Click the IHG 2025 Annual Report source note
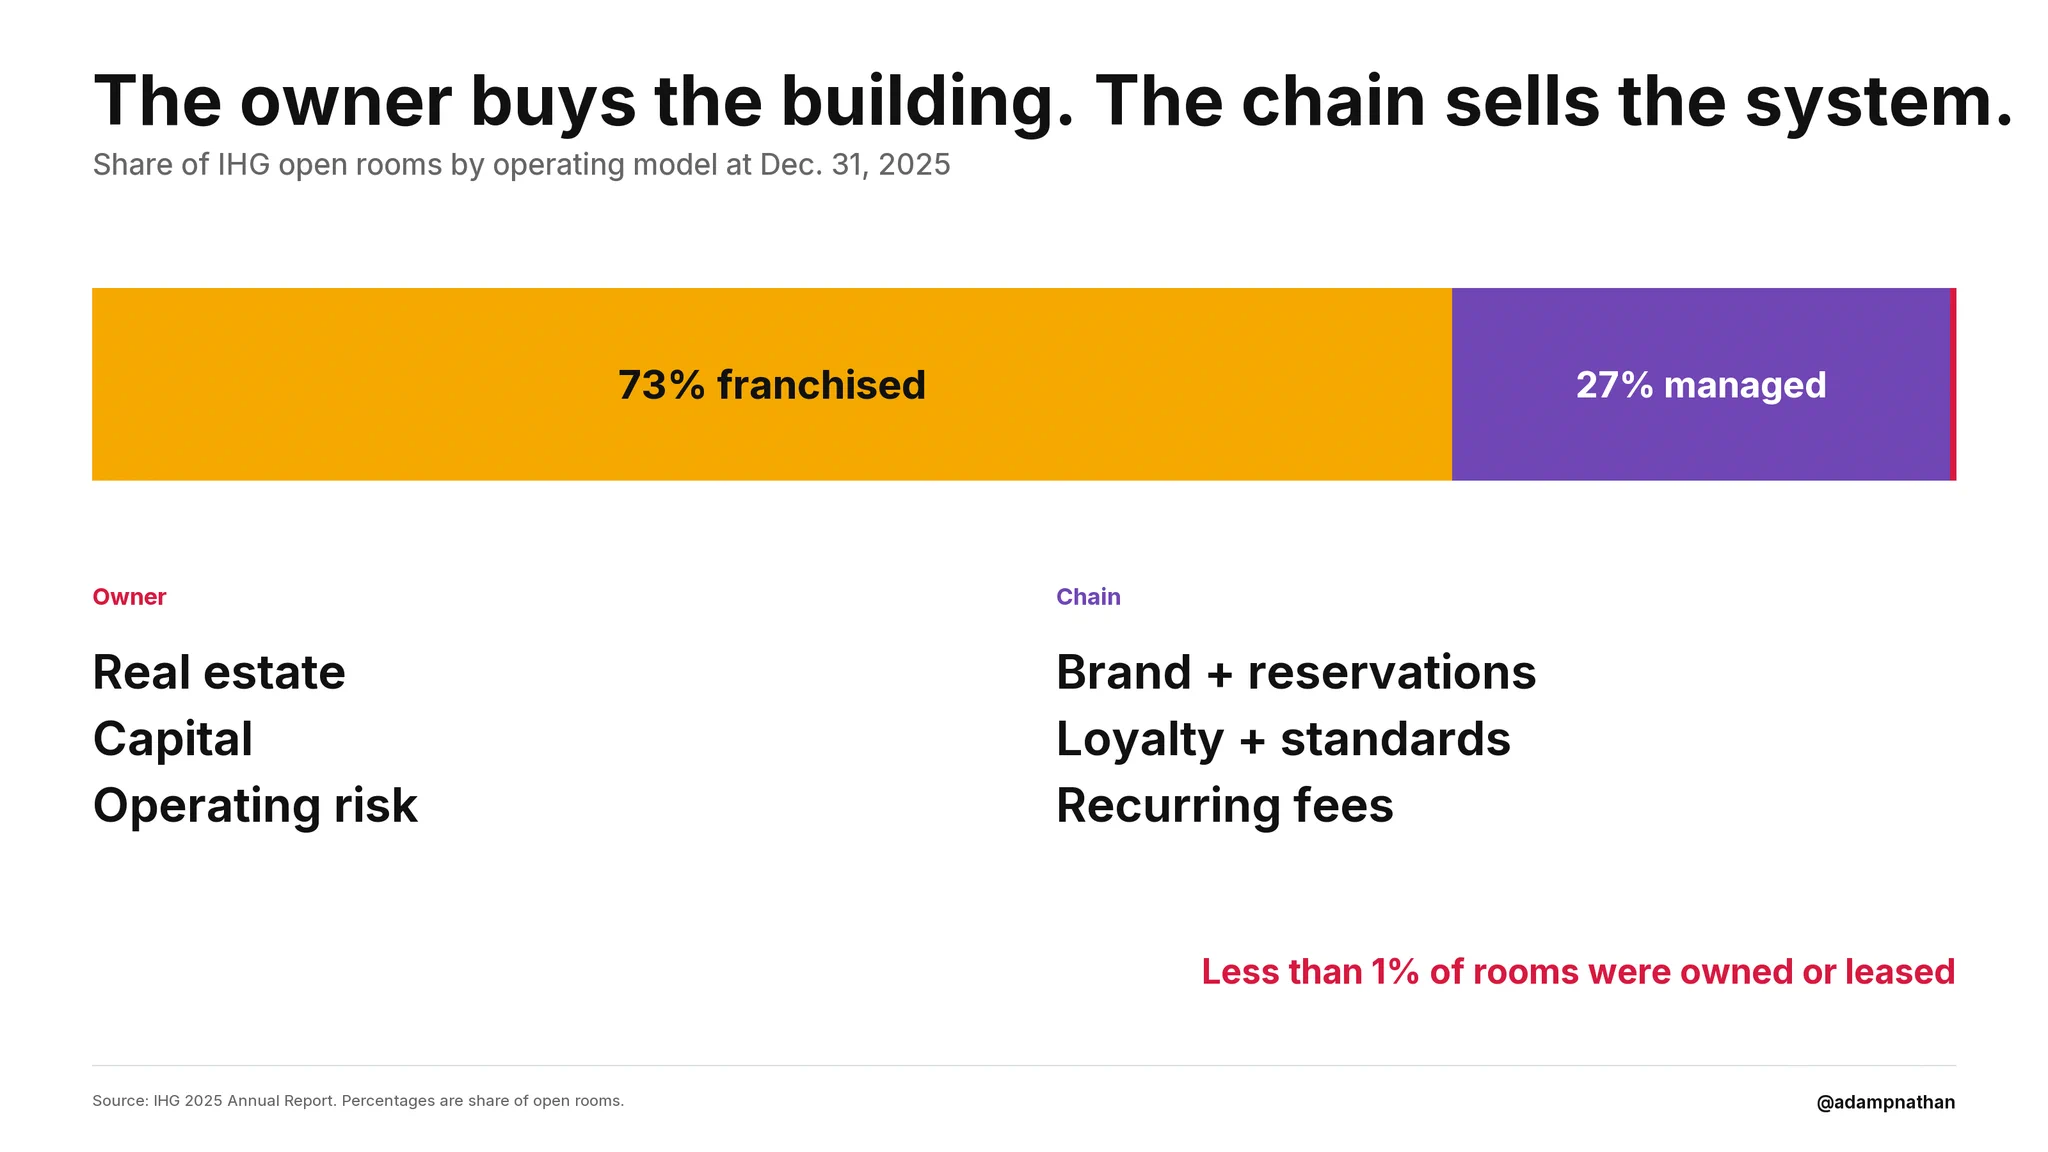 [x=358, y=1101]
